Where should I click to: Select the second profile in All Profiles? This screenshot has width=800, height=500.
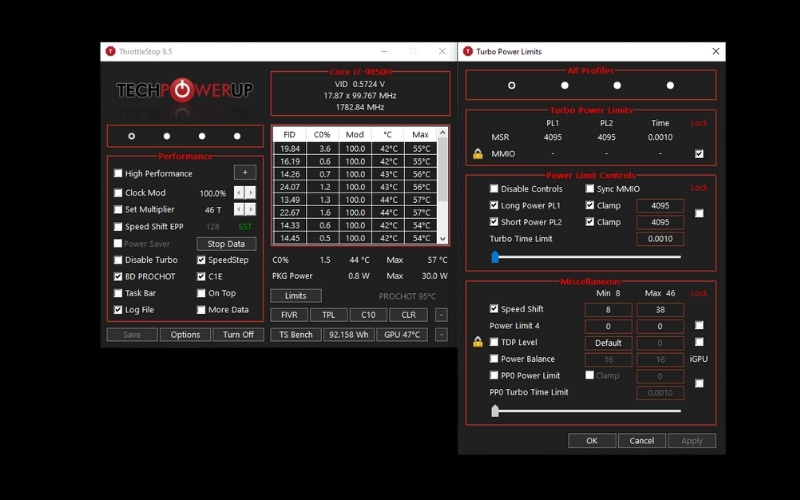565,86
